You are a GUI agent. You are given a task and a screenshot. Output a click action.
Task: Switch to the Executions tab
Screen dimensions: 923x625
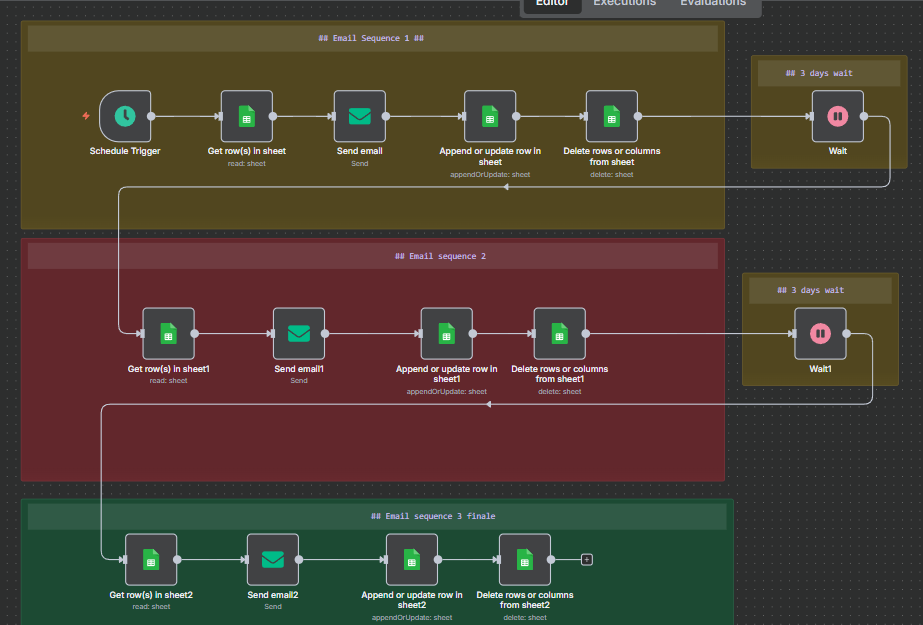tap(624, 3)
